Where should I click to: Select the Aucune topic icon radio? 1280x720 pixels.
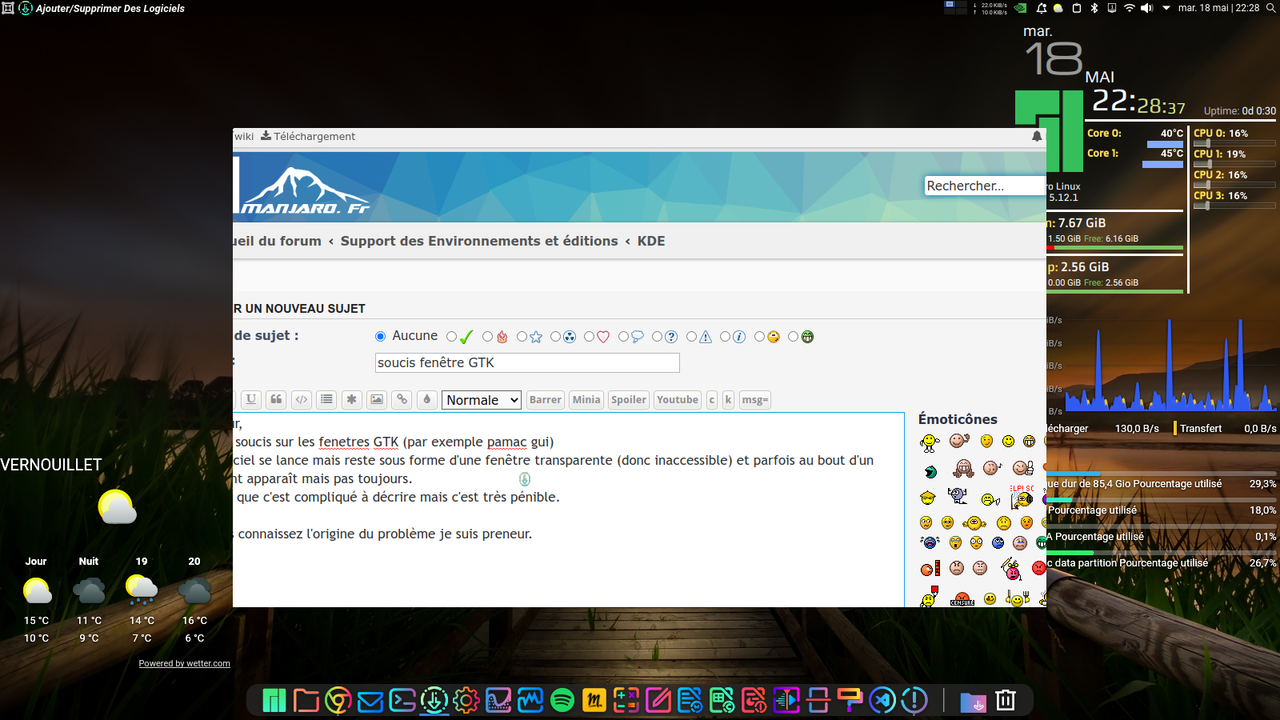point(380,337)
